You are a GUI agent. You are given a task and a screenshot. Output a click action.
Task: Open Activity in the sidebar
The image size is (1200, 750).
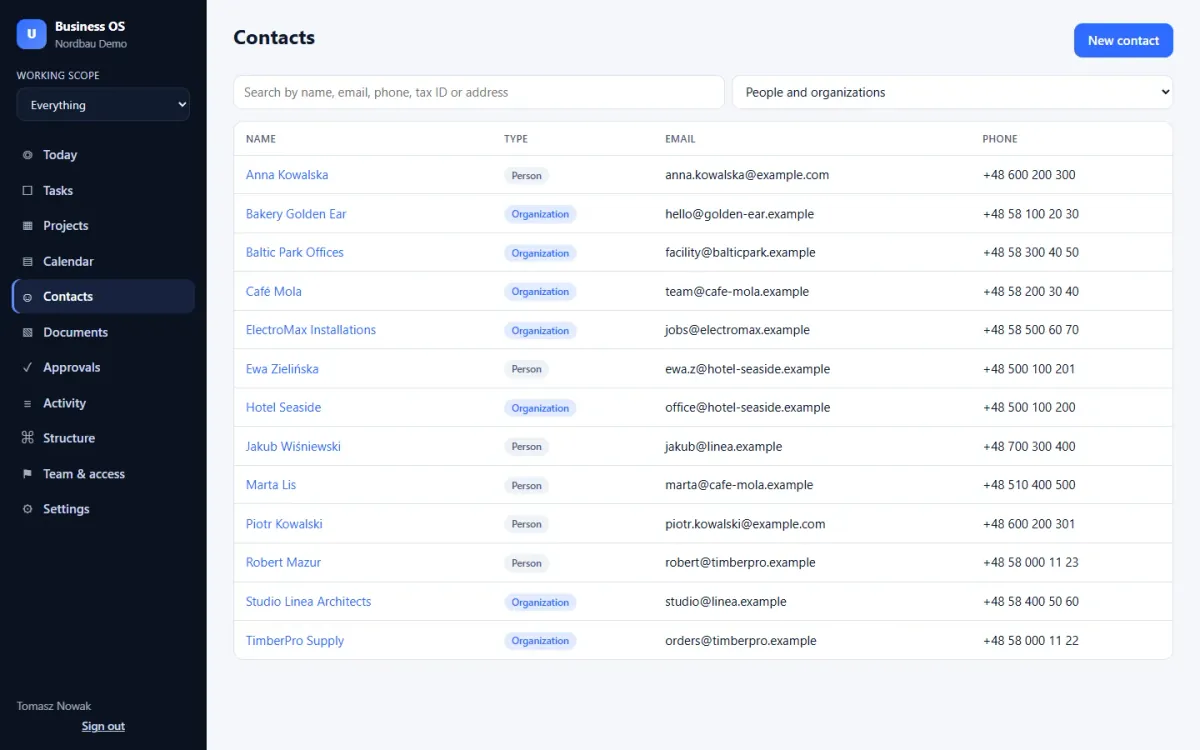[x=103, y=403]
